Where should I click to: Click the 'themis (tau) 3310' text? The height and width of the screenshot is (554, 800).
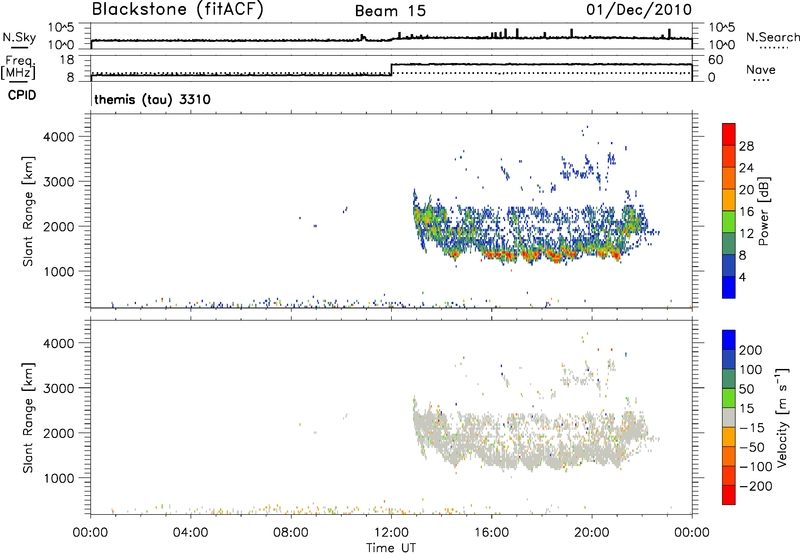pos(152,99)
